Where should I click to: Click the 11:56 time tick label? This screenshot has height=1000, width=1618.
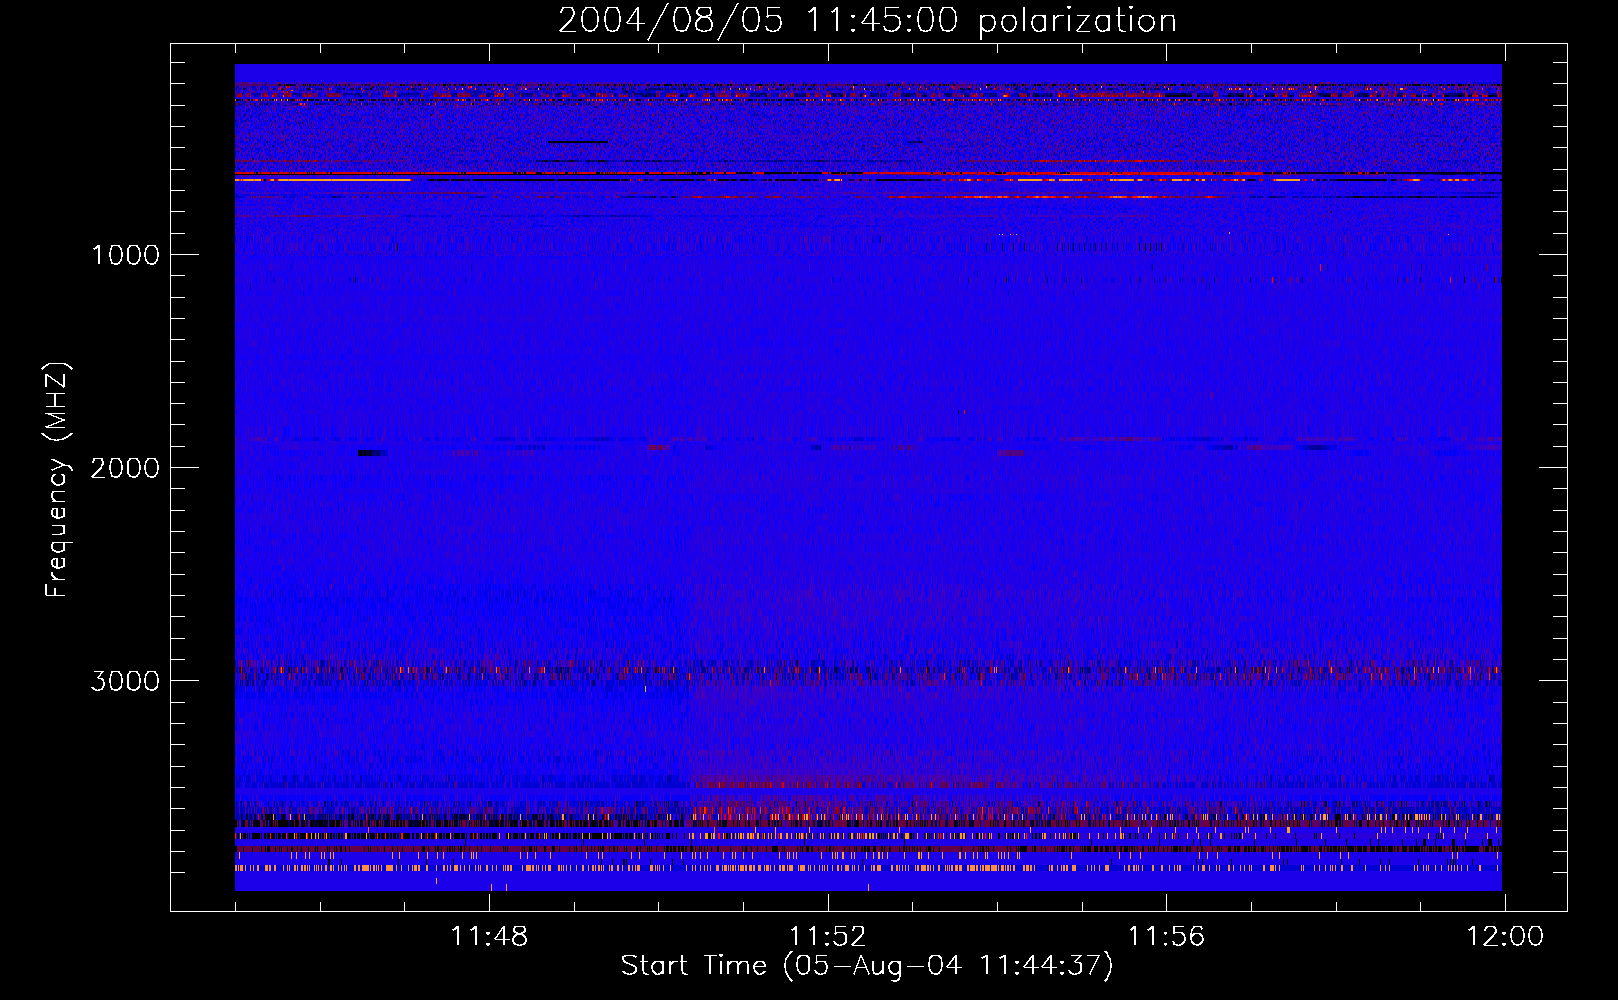click(x=1166, y=937)
